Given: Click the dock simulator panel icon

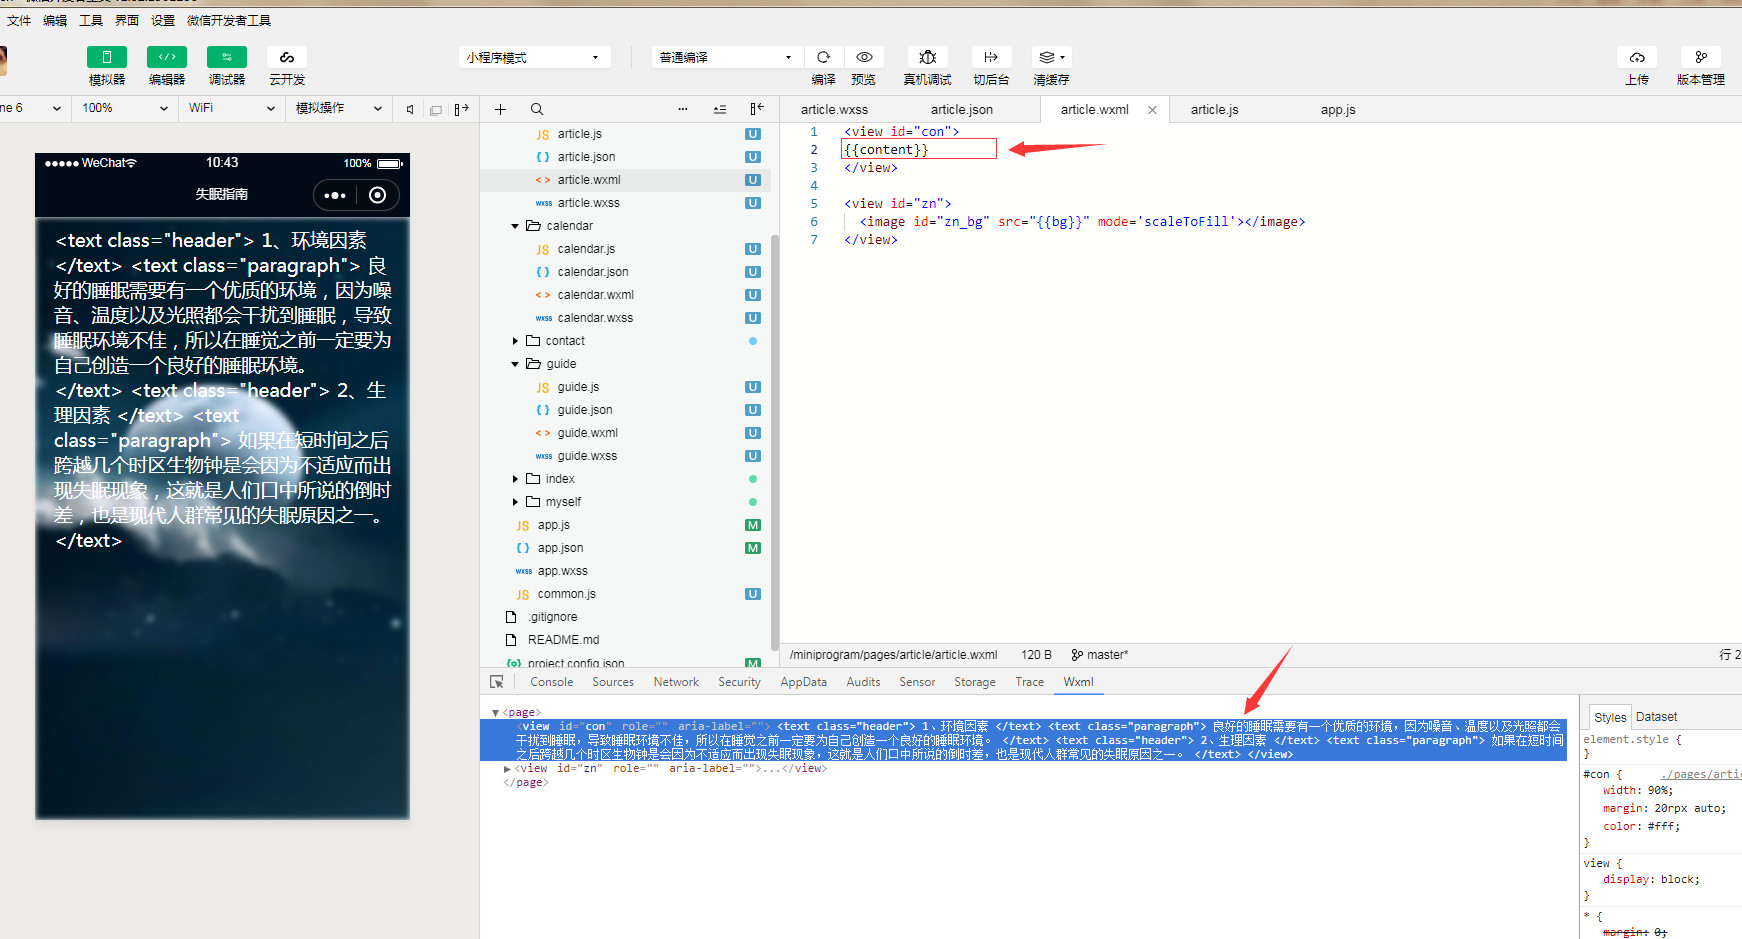Looking at the screenshot, I should coord(461,109).
